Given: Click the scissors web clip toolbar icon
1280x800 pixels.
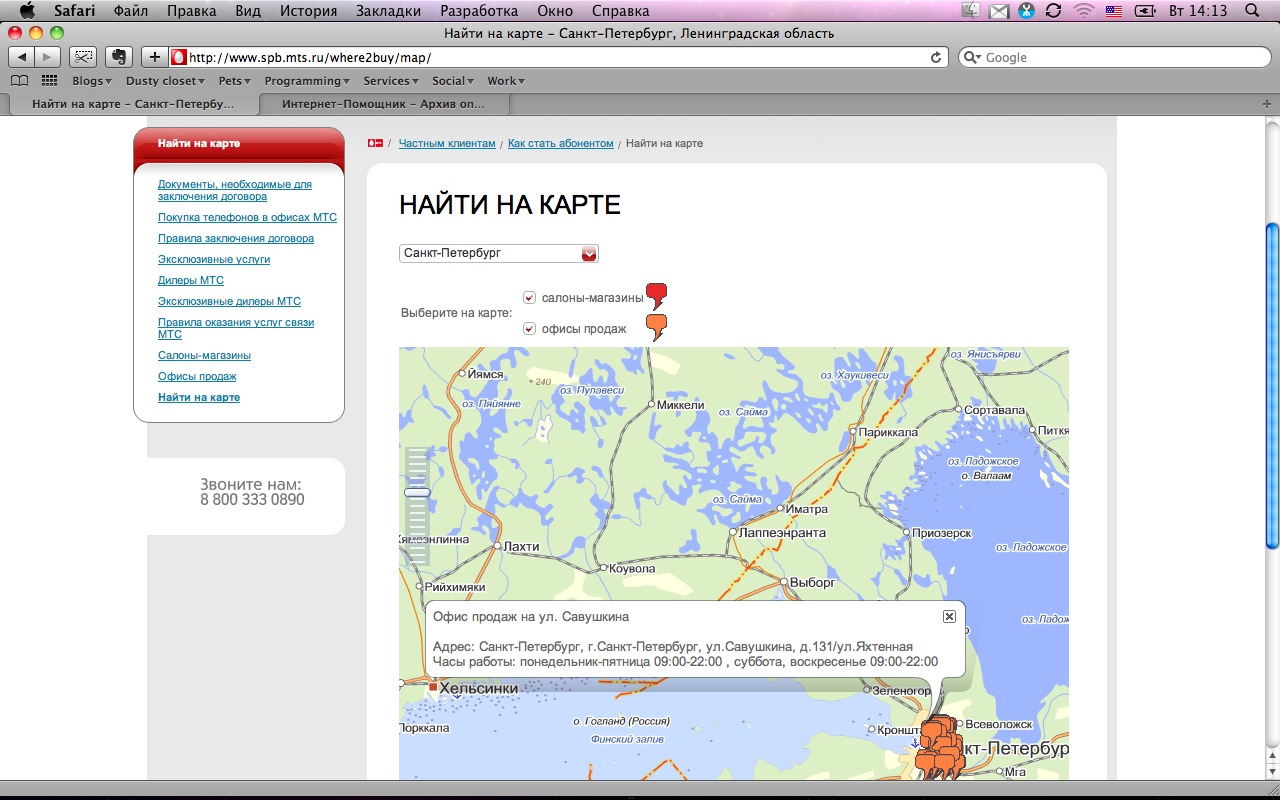Looking at the screenshot, I should (83, 57).
